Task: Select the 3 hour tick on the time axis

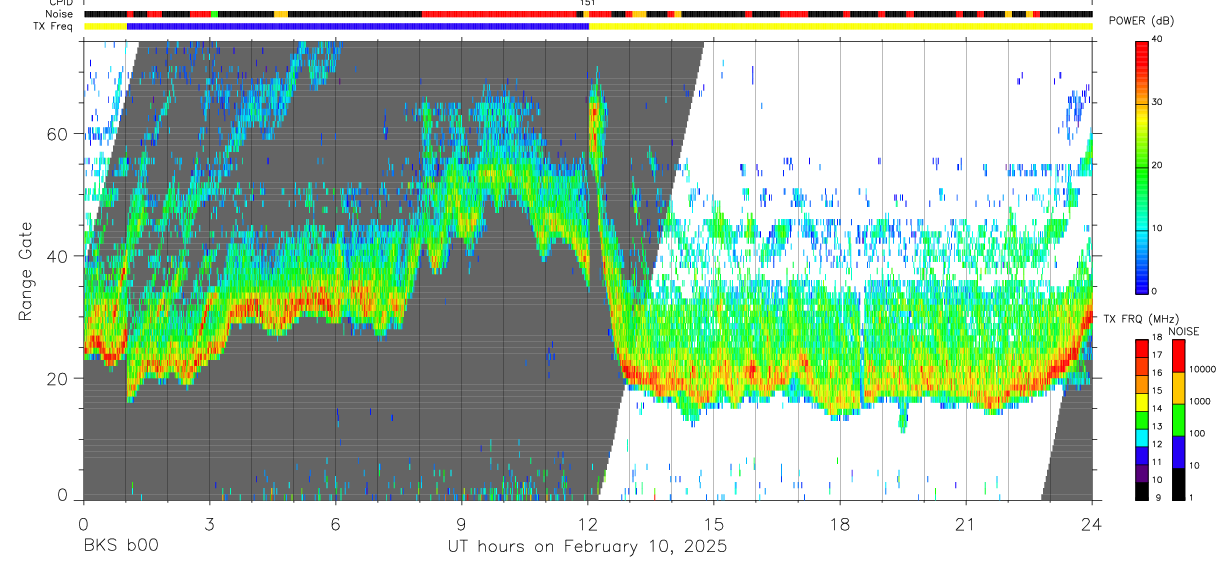Action: 209,524
